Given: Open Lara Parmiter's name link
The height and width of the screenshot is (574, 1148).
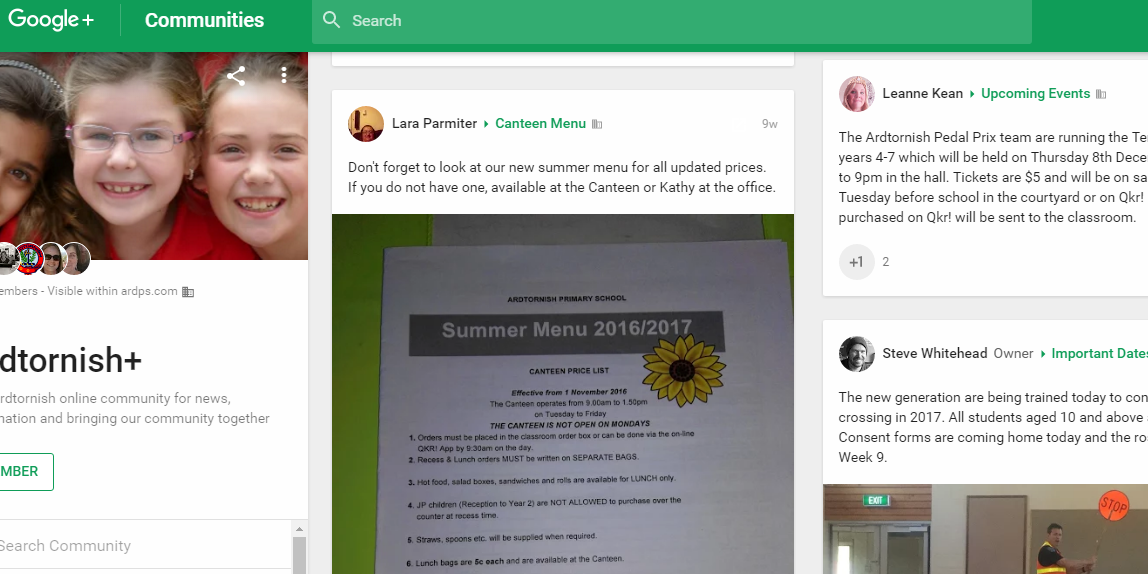Looking at the screenshot, I should coord(434,124).
